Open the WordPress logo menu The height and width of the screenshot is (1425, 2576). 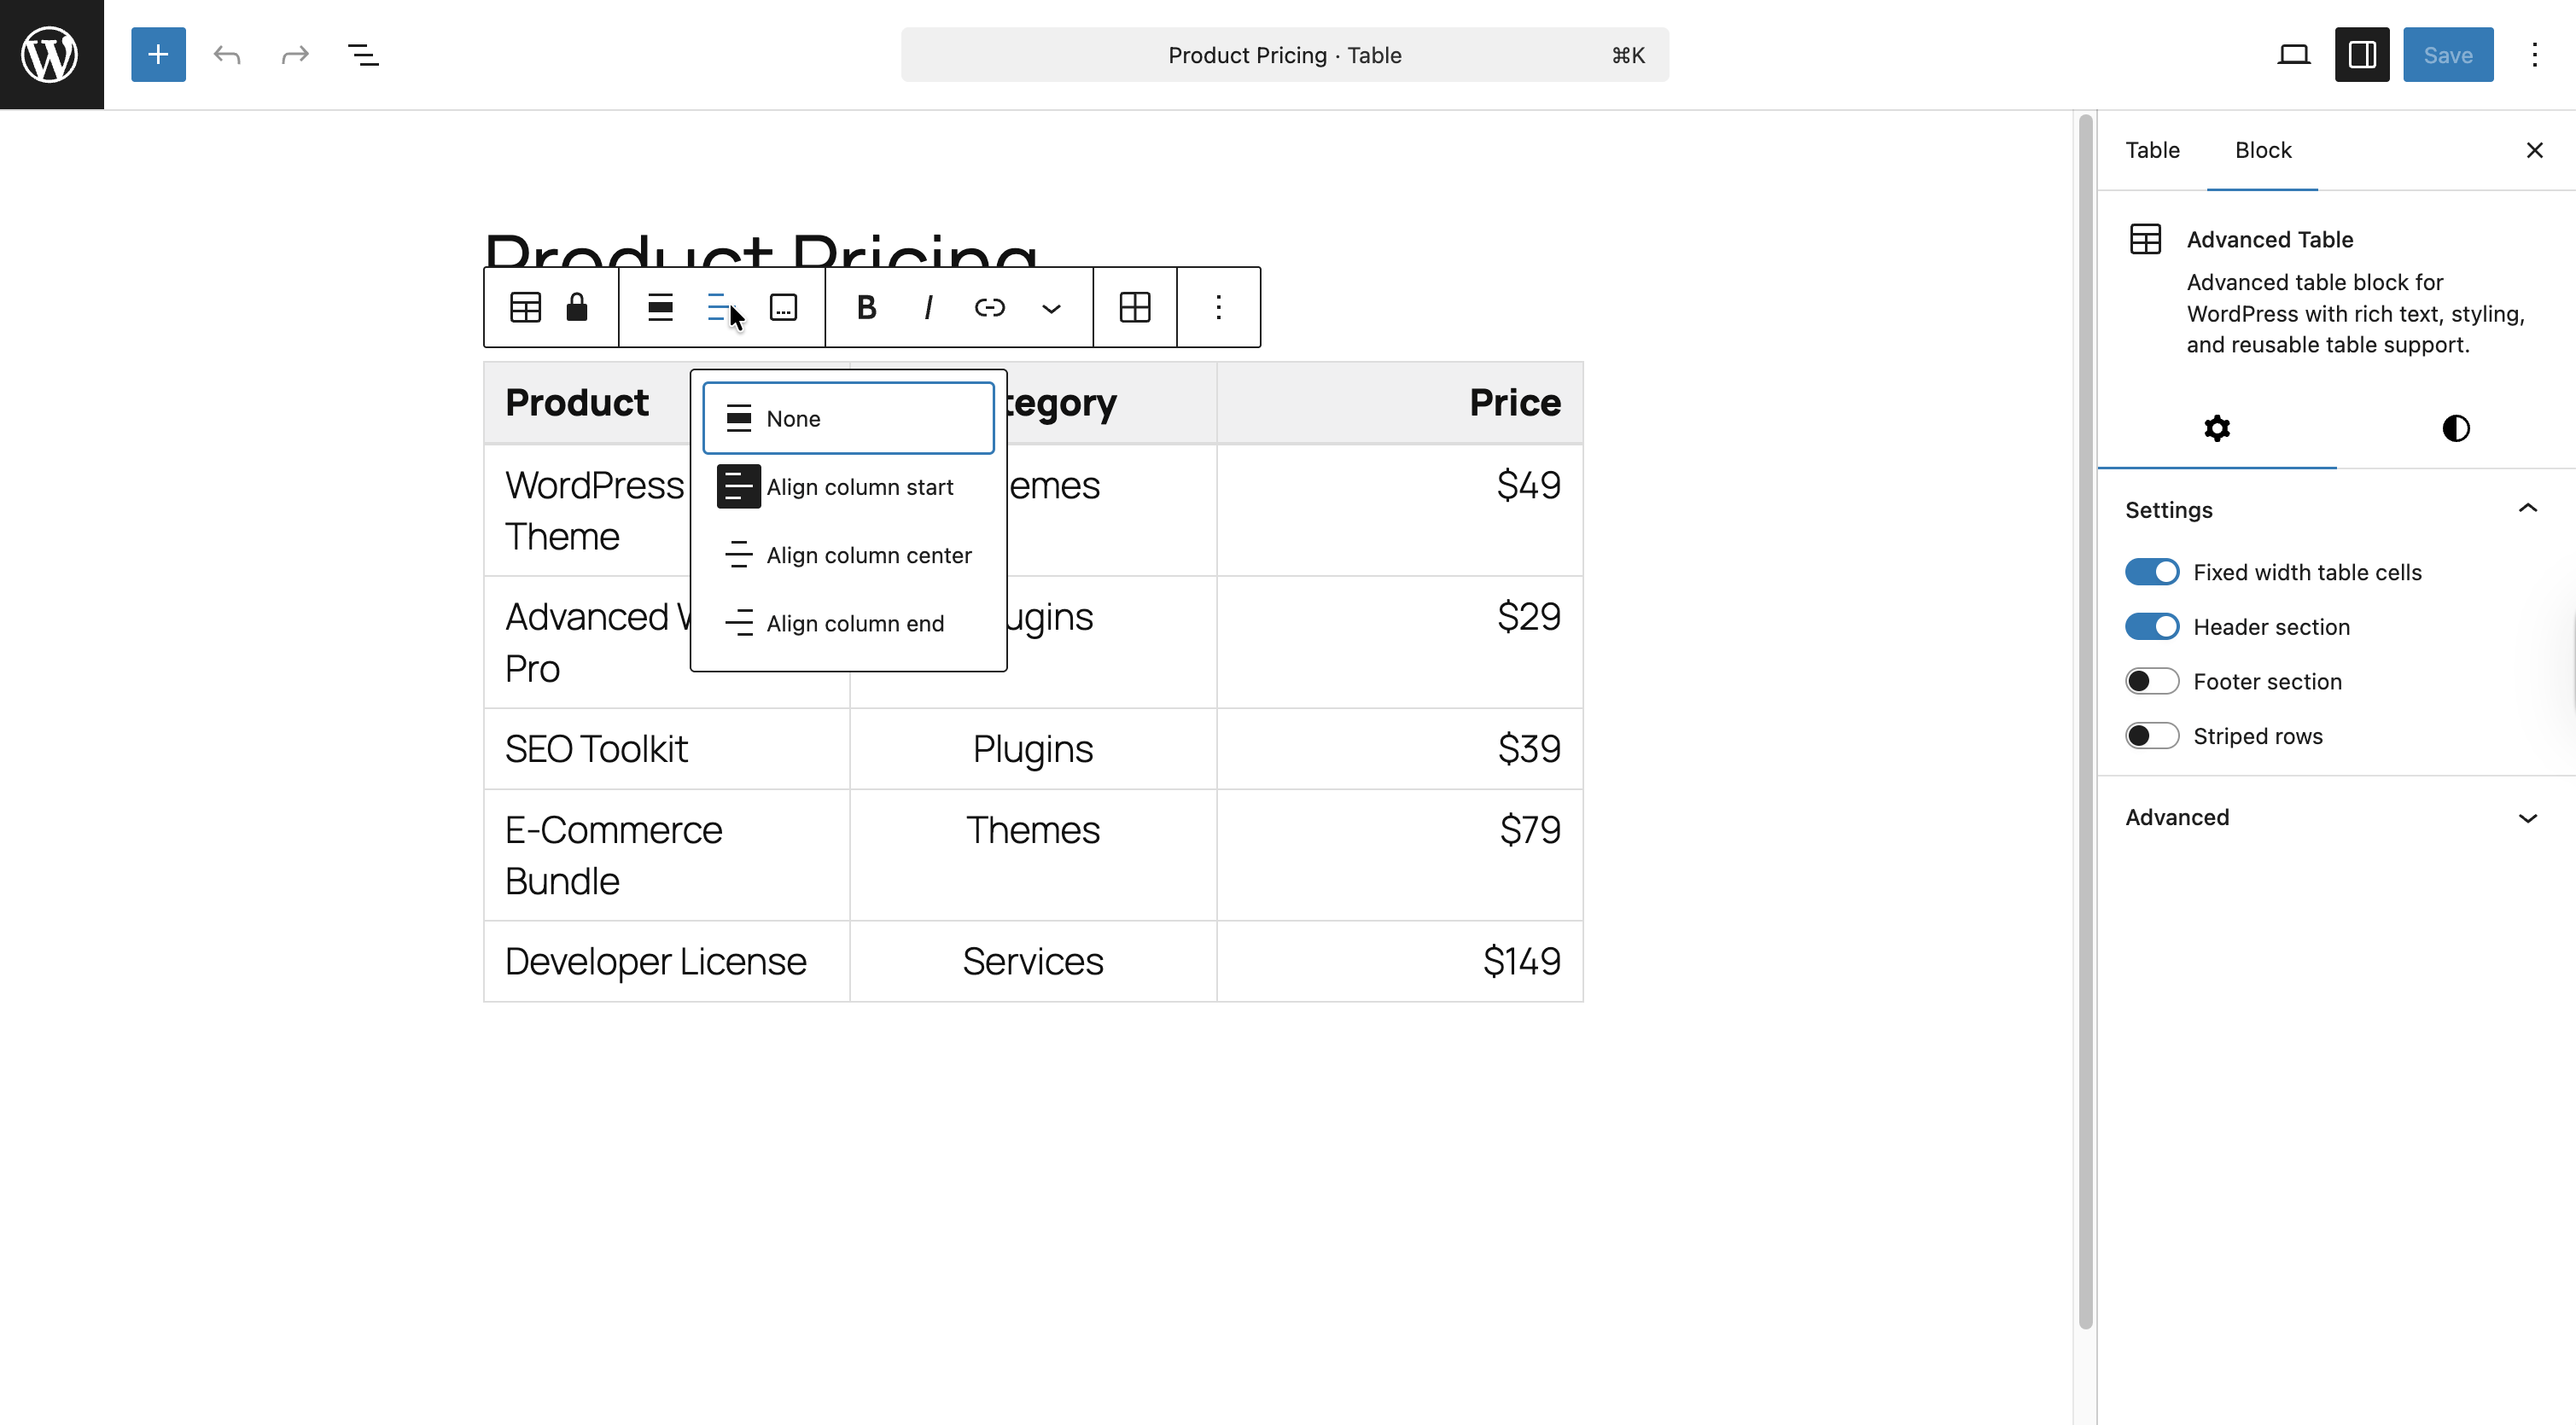(x=51, y=54)
